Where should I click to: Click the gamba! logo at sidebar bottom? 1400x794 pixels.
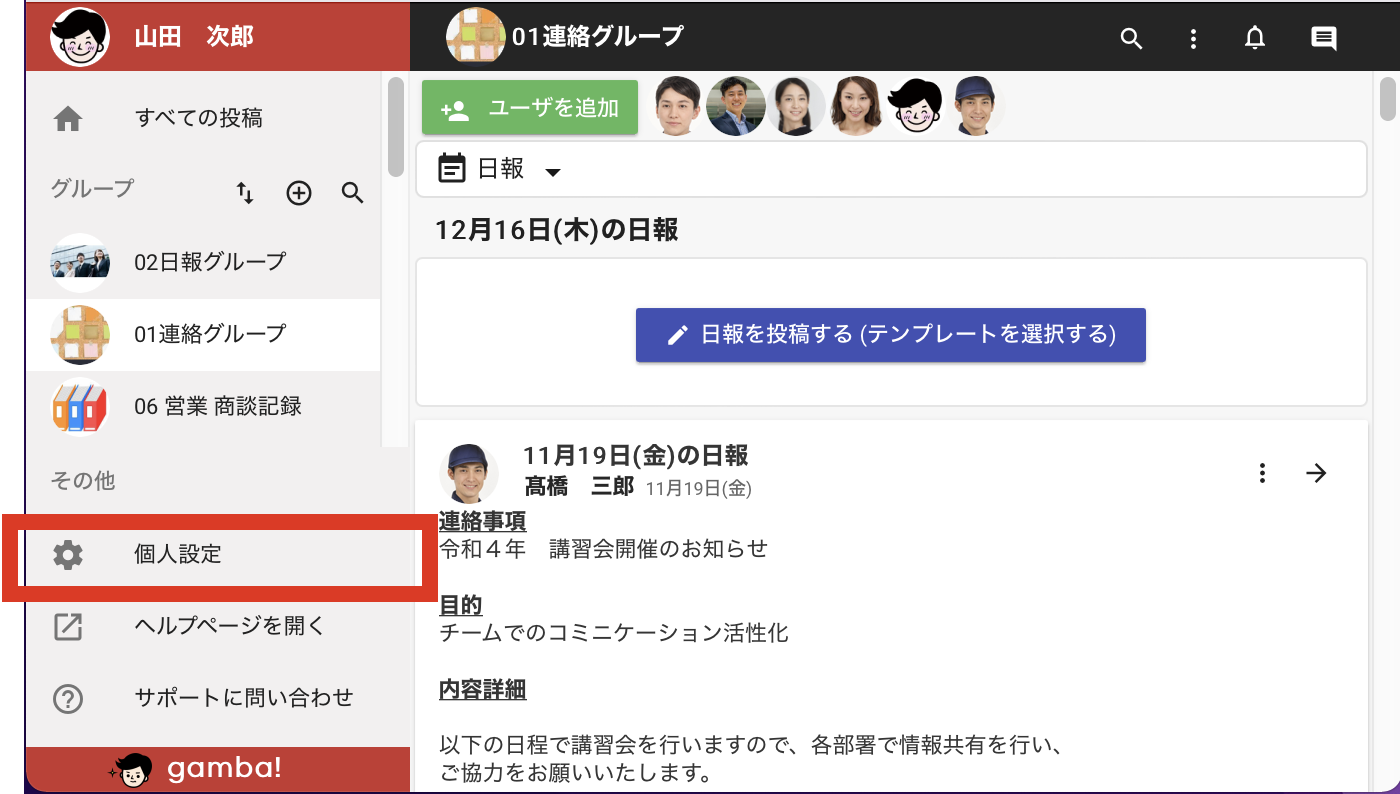[195, 768]
